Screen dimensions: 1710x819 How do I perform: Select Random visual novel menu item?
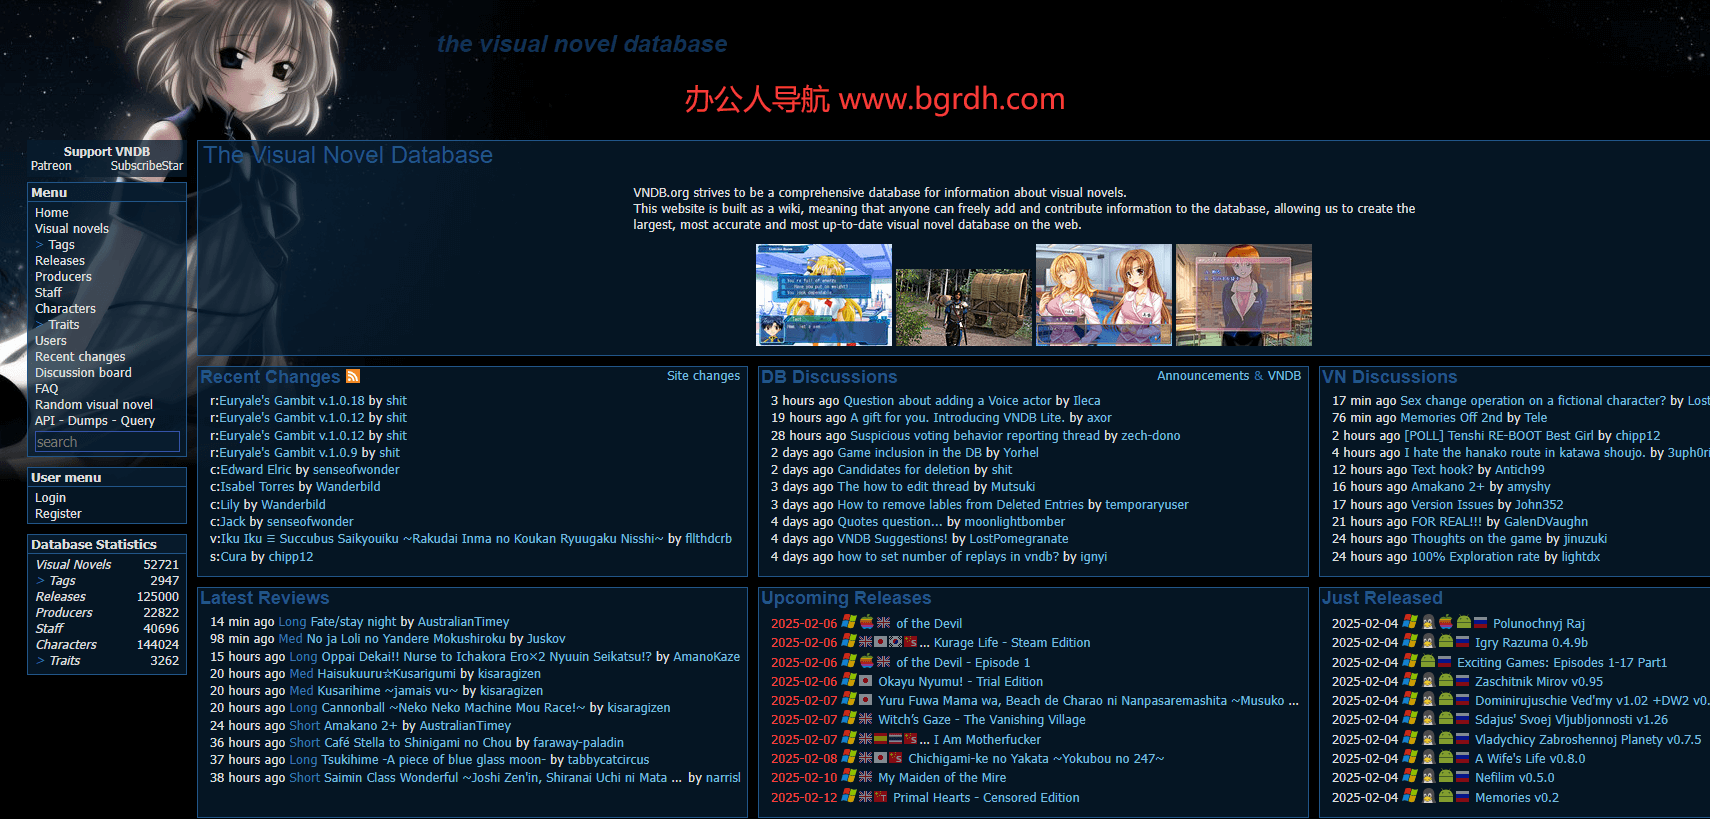(94, 405)
